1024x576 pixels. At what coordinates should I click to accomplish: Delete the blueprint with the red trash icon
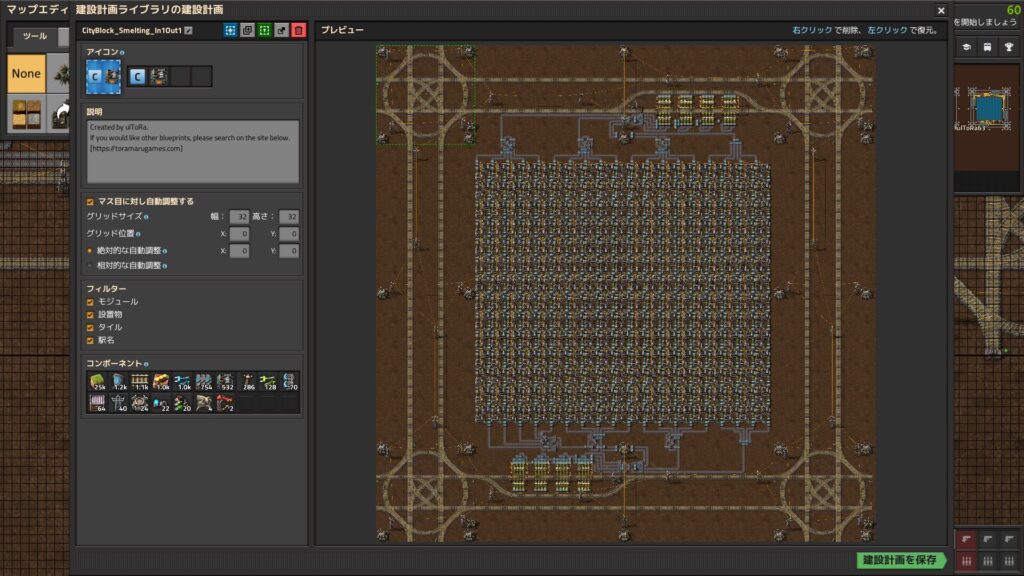coord(298,30)
